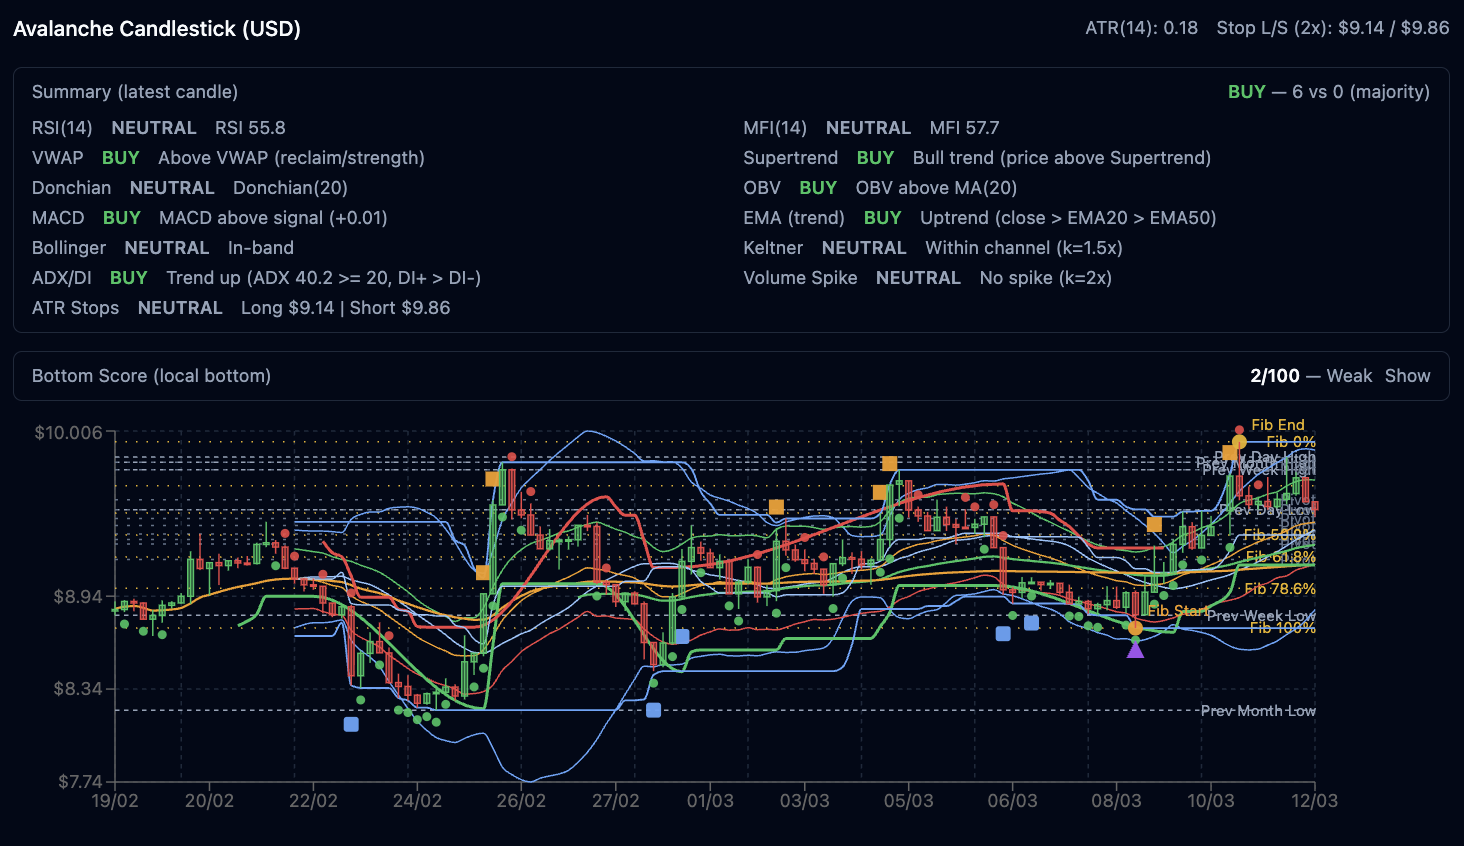The height and width of the screenshot is (846, 1464).
Task: Click the blue square on Prev Month Low line
Action: (x=653, y=710)
